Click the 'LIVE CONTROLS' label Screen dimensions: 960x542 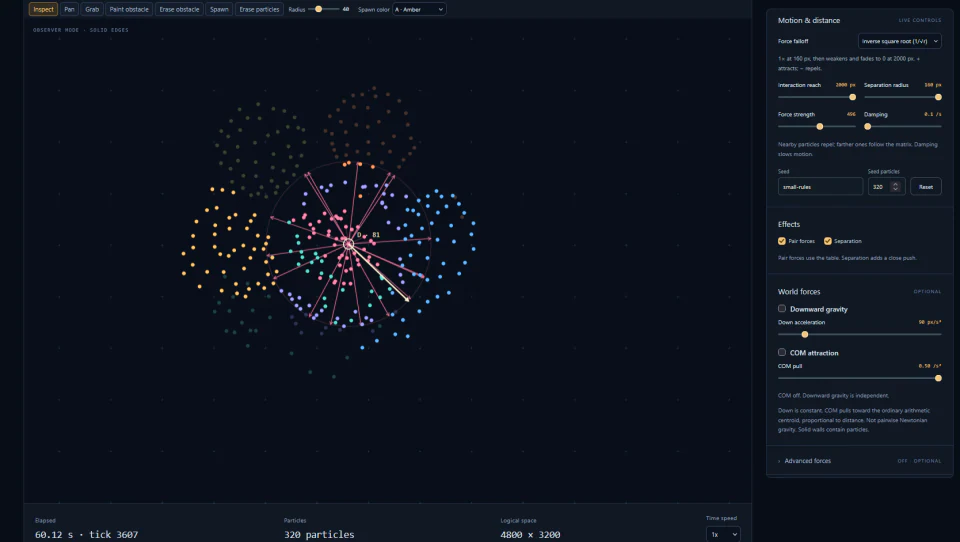tap(920, 20)
